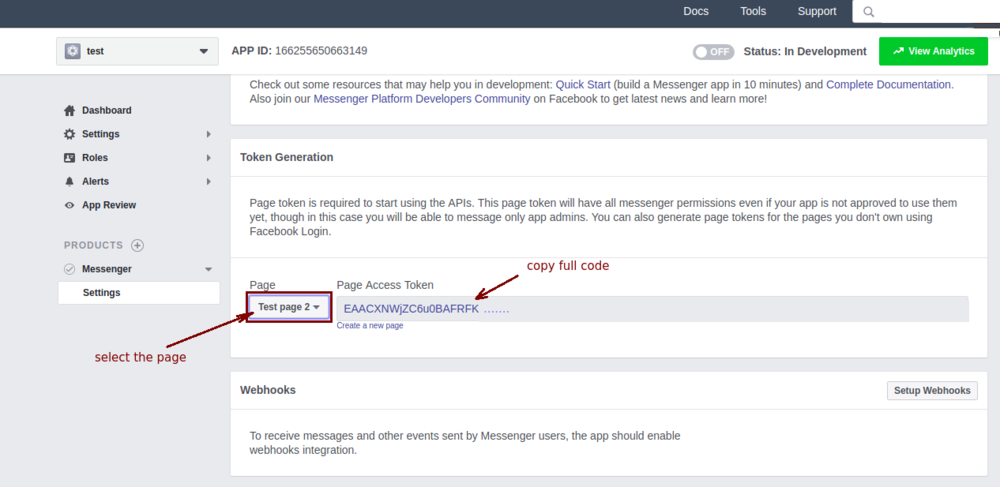Click the Roles icon in sidebar

click(x=69, y=158)
